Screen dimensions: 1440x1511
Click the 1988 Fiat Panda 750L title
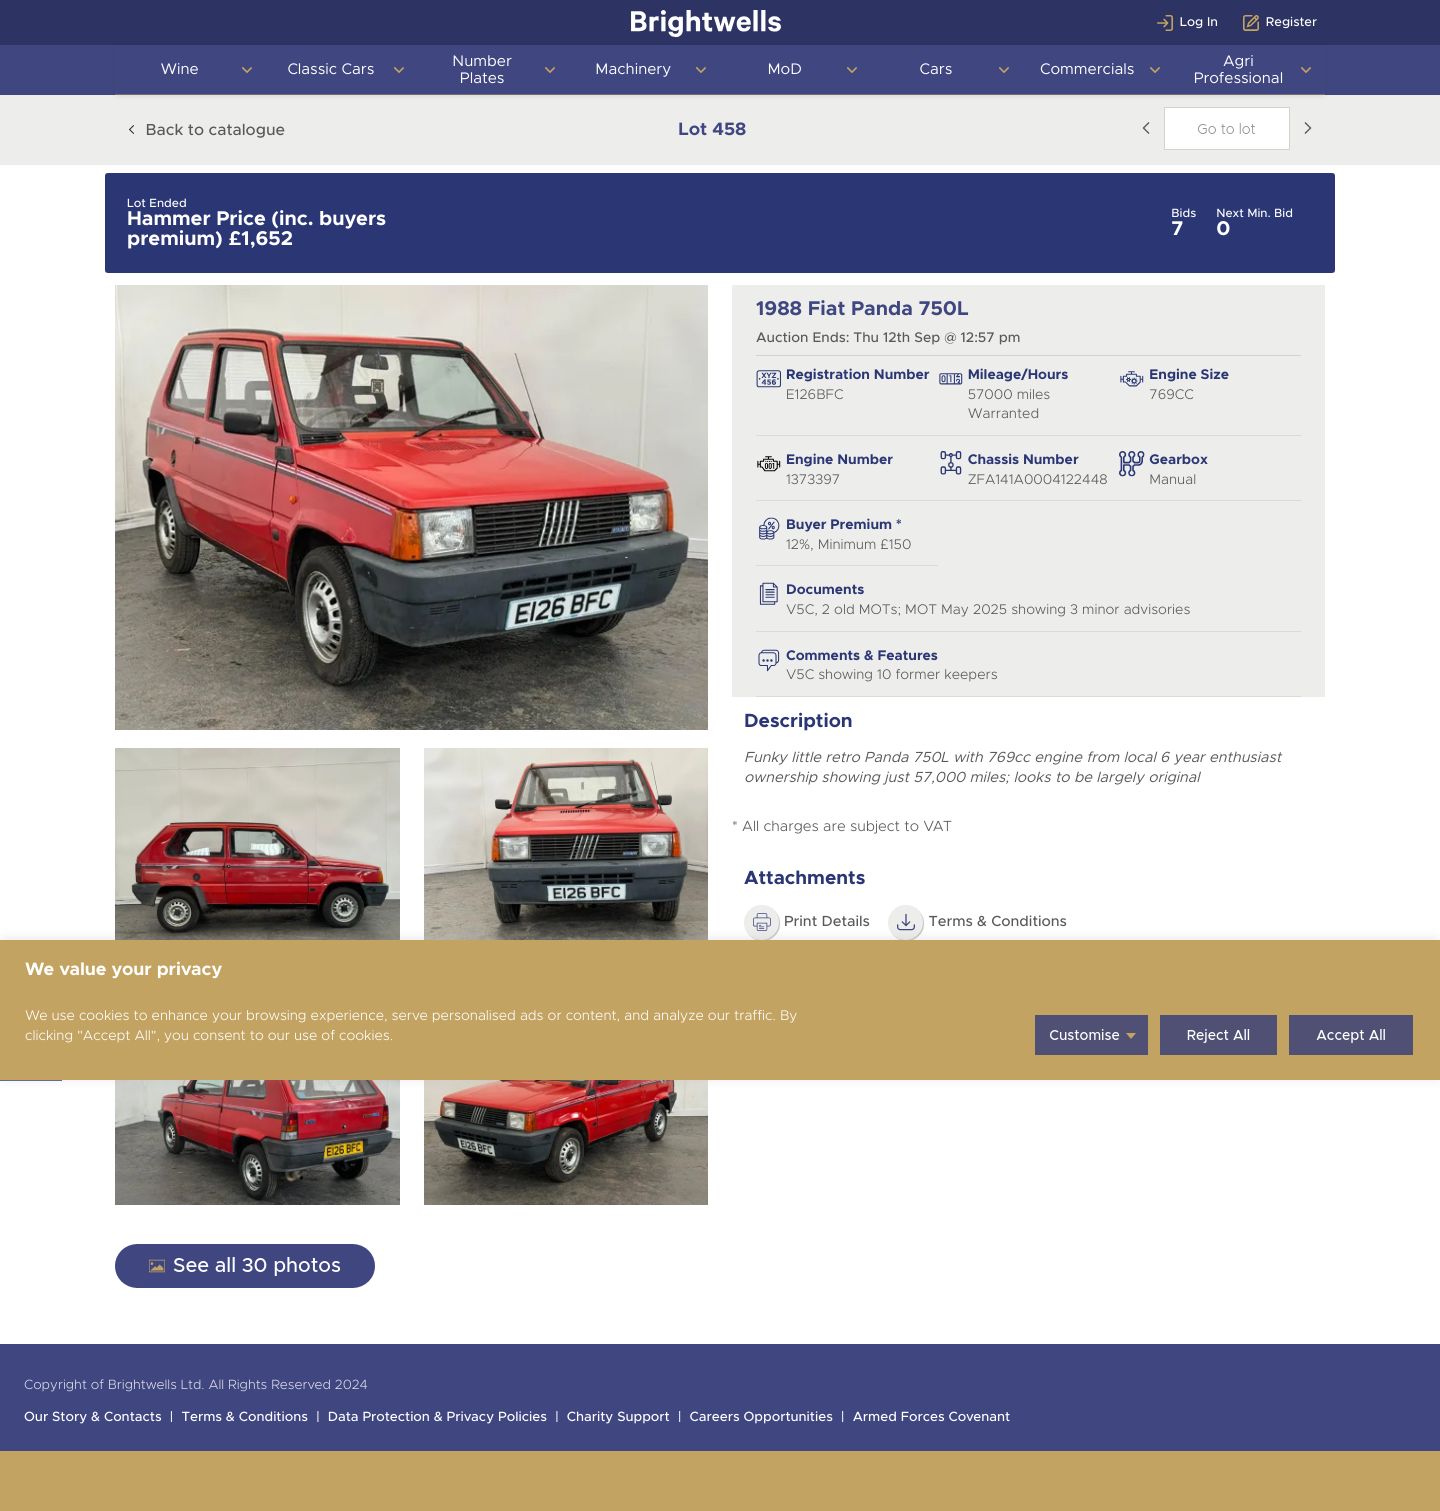tap(862, 309)
